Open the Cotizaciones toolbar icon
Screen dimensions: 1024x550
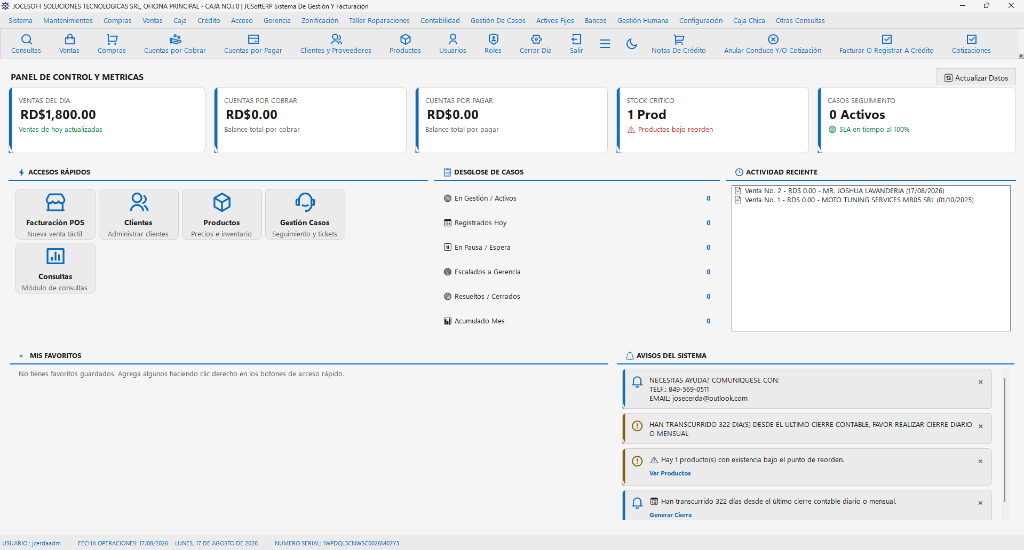[x=971, y=44]
